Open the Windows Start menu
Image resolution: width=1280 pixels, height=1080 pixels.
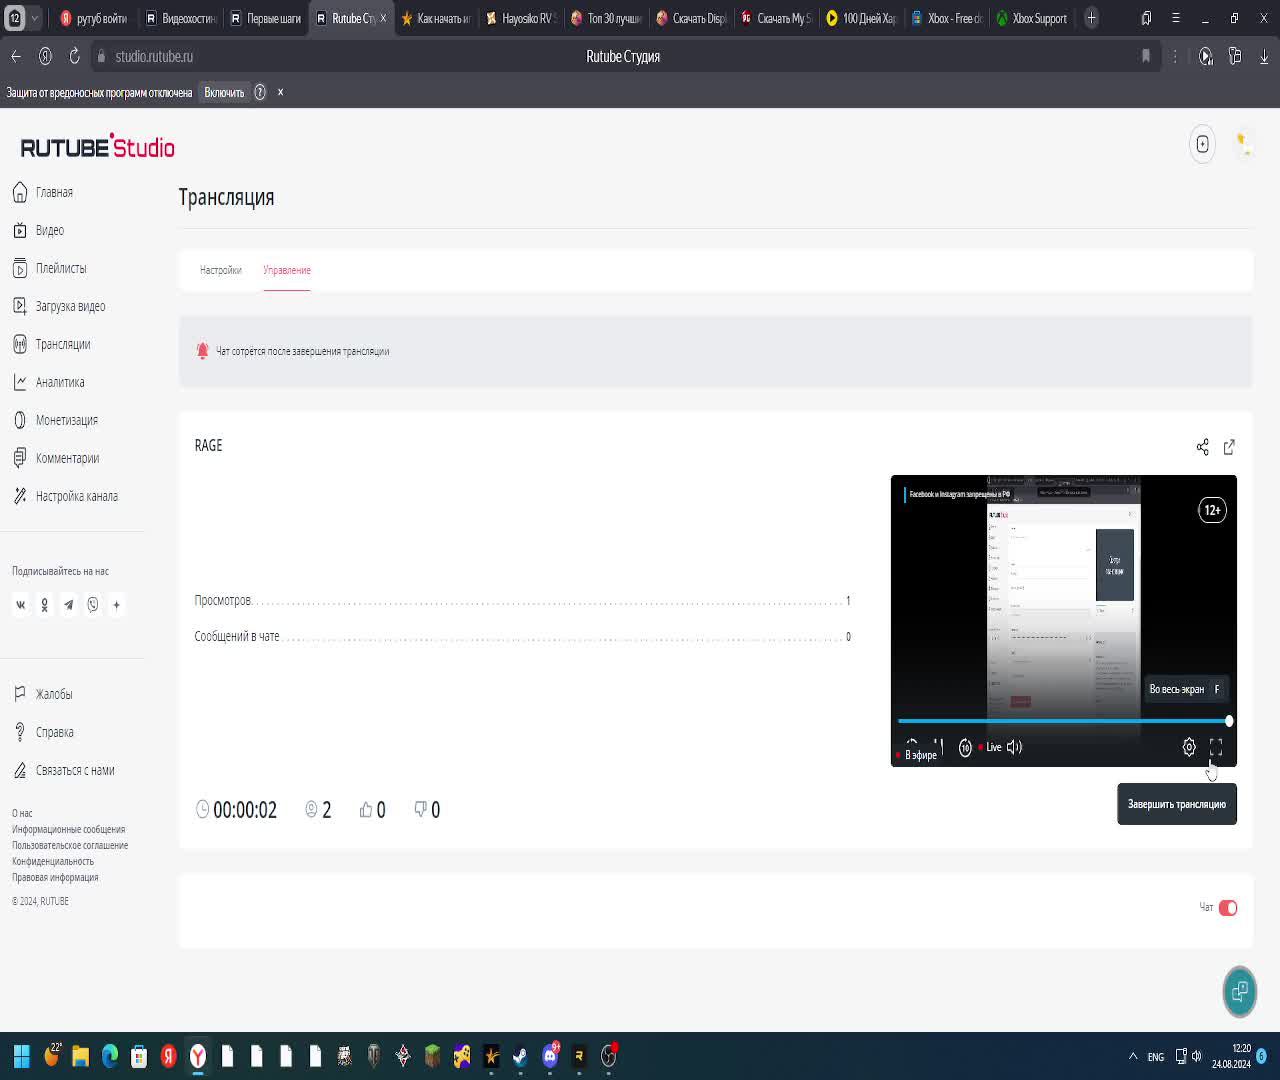(22, 1055)
